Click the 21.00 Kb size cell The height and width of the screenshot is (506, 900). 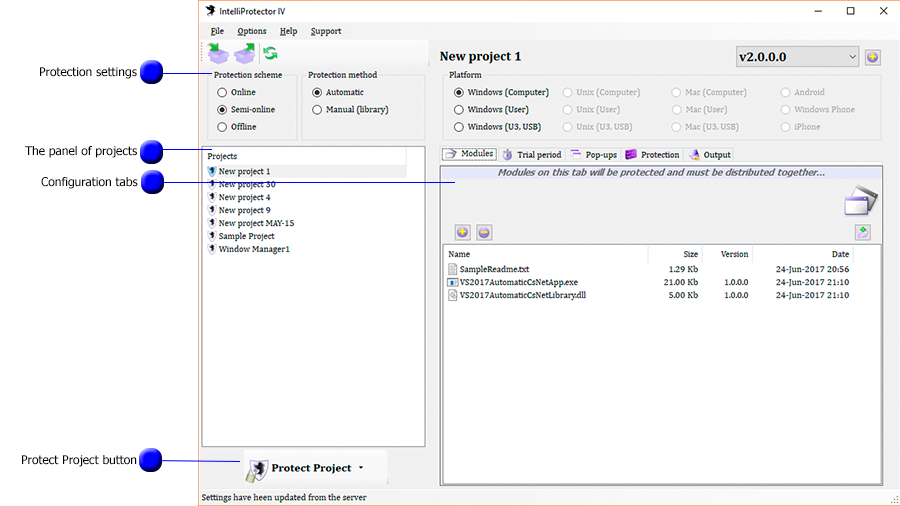click(681, 282)
